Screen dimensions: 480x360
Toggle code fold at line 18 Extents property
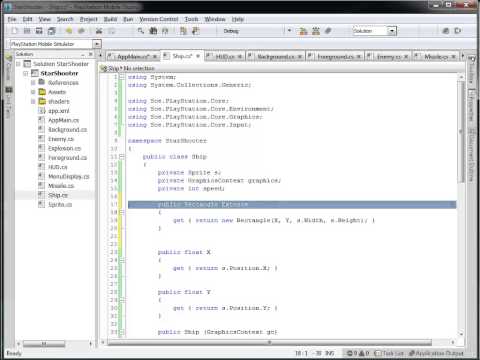click(x=122, y=212)
